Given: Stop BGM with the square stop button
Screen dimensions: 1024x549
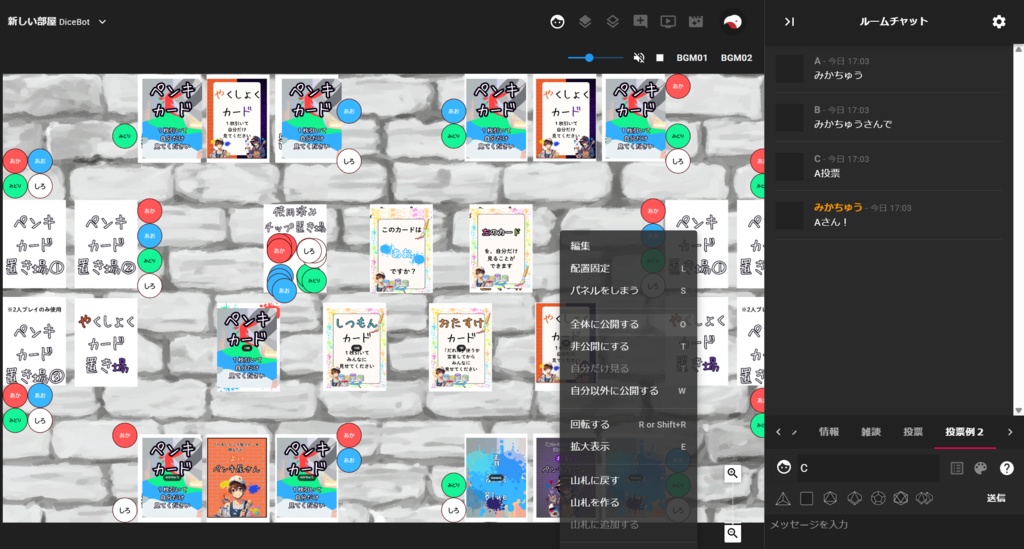Looking at the screenshot, I should point(660,58).
